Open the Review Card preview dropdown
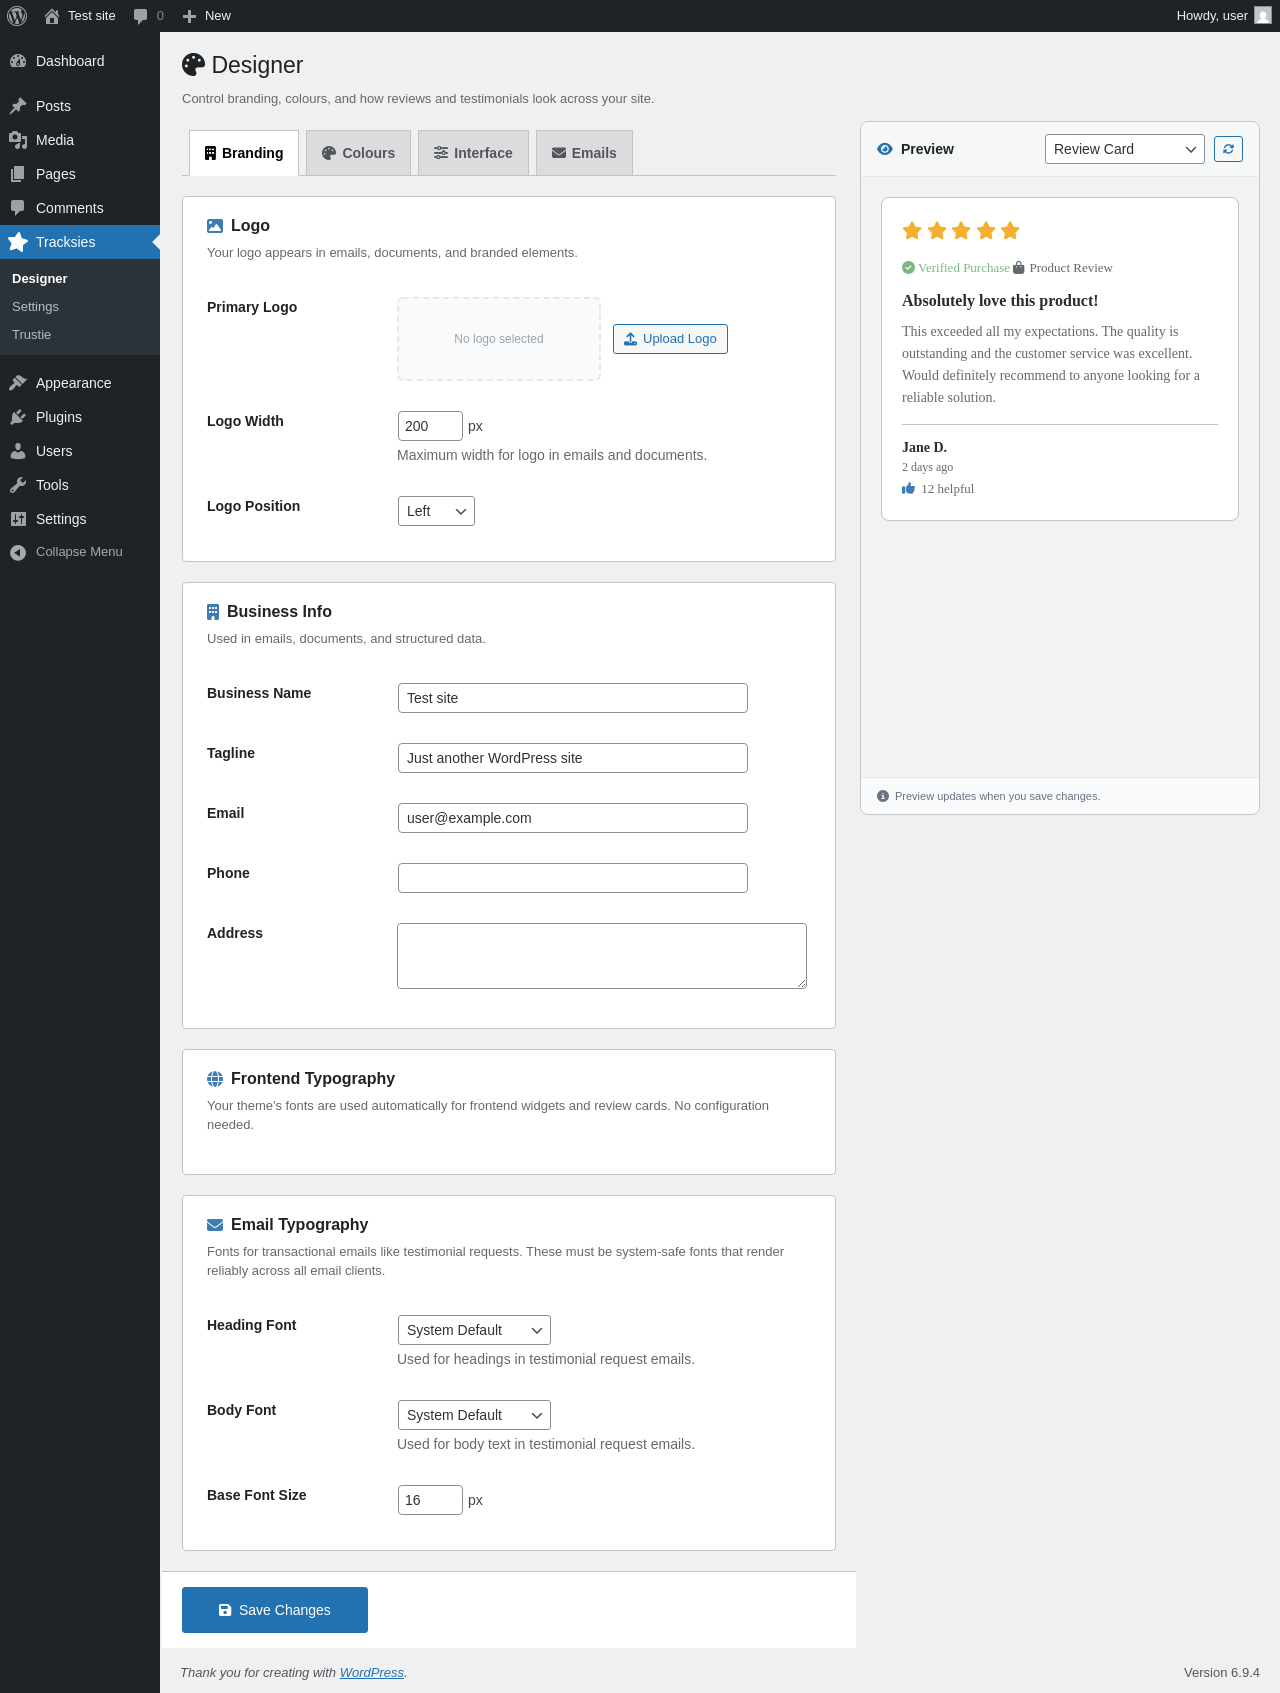Viewport: 1280px width, 1693px height. tap(1125, 149)
